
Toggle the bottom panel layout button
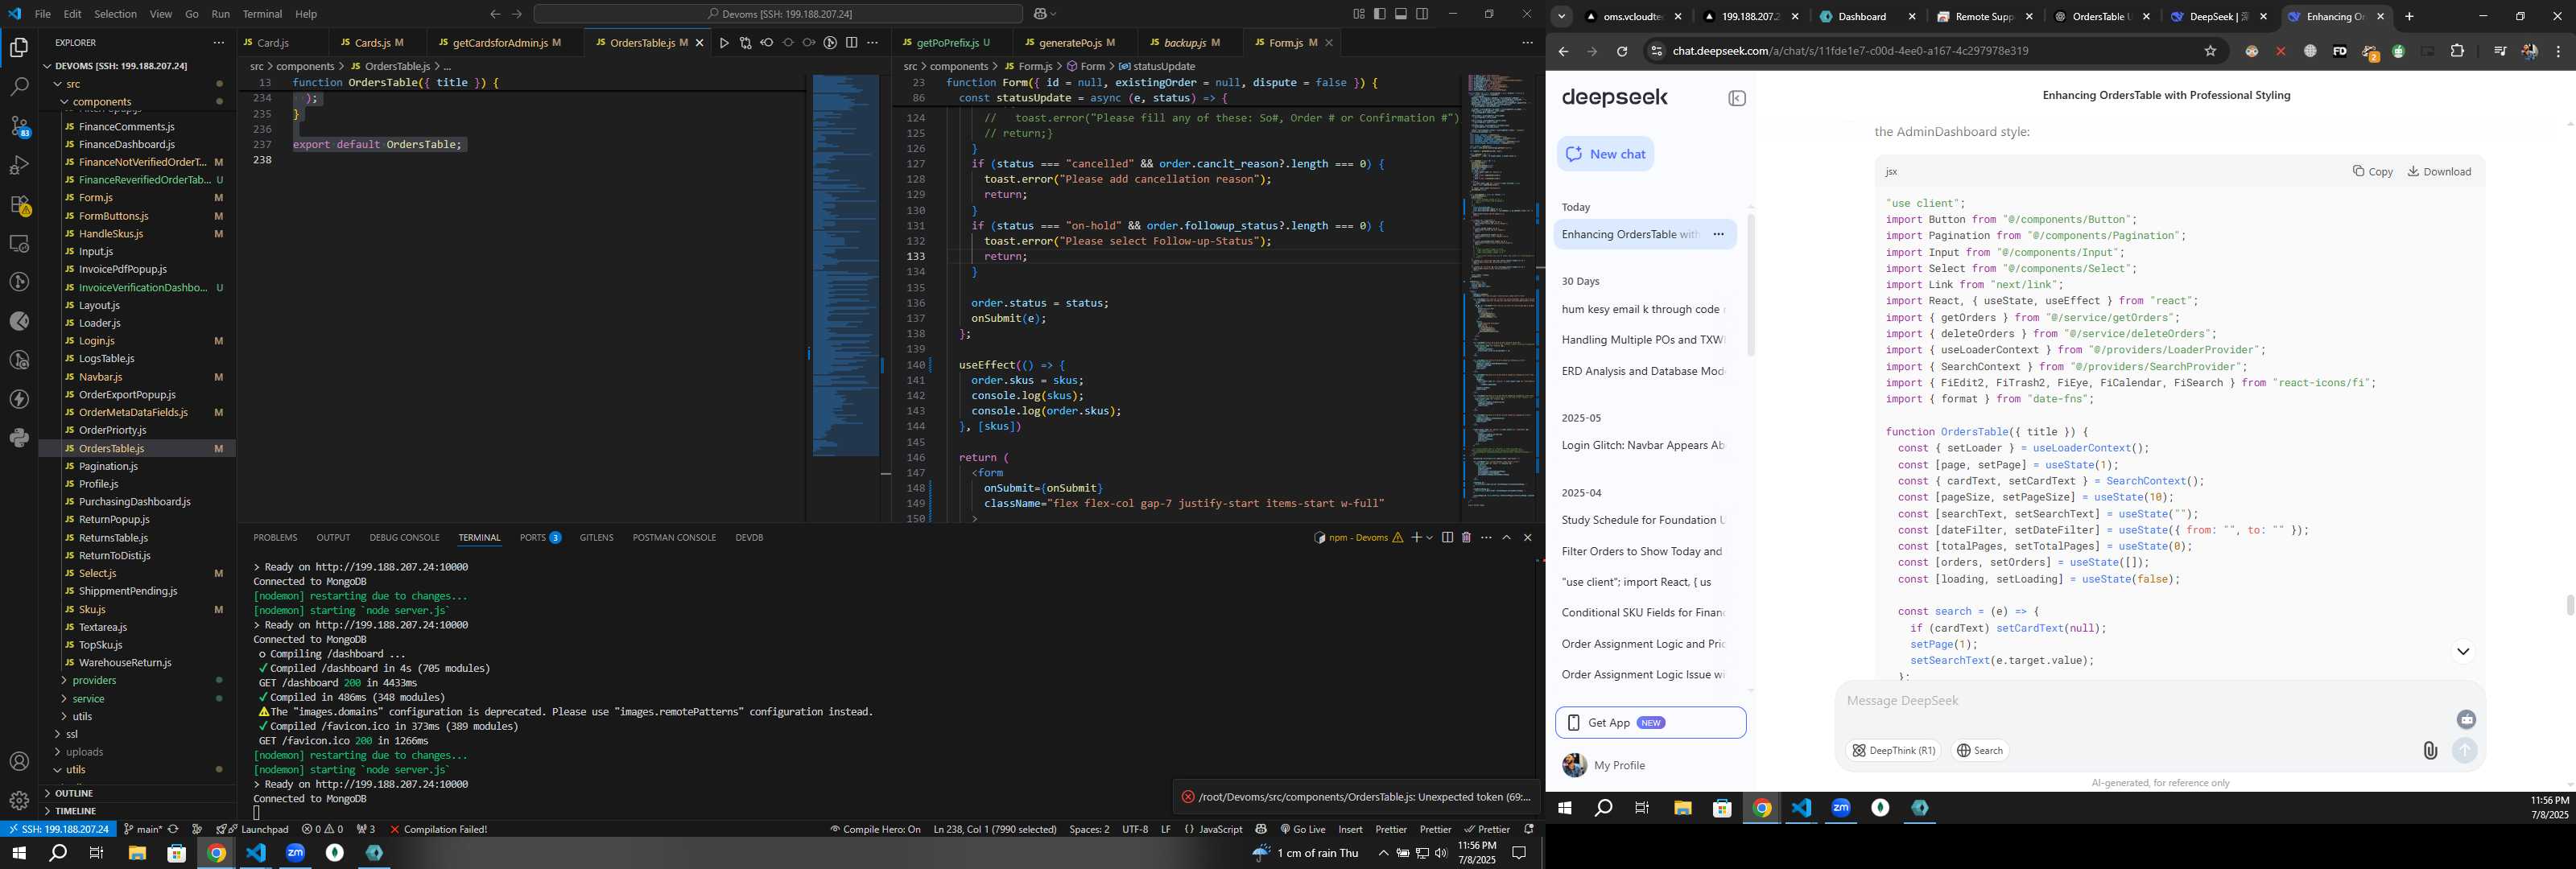[1401, 14]
